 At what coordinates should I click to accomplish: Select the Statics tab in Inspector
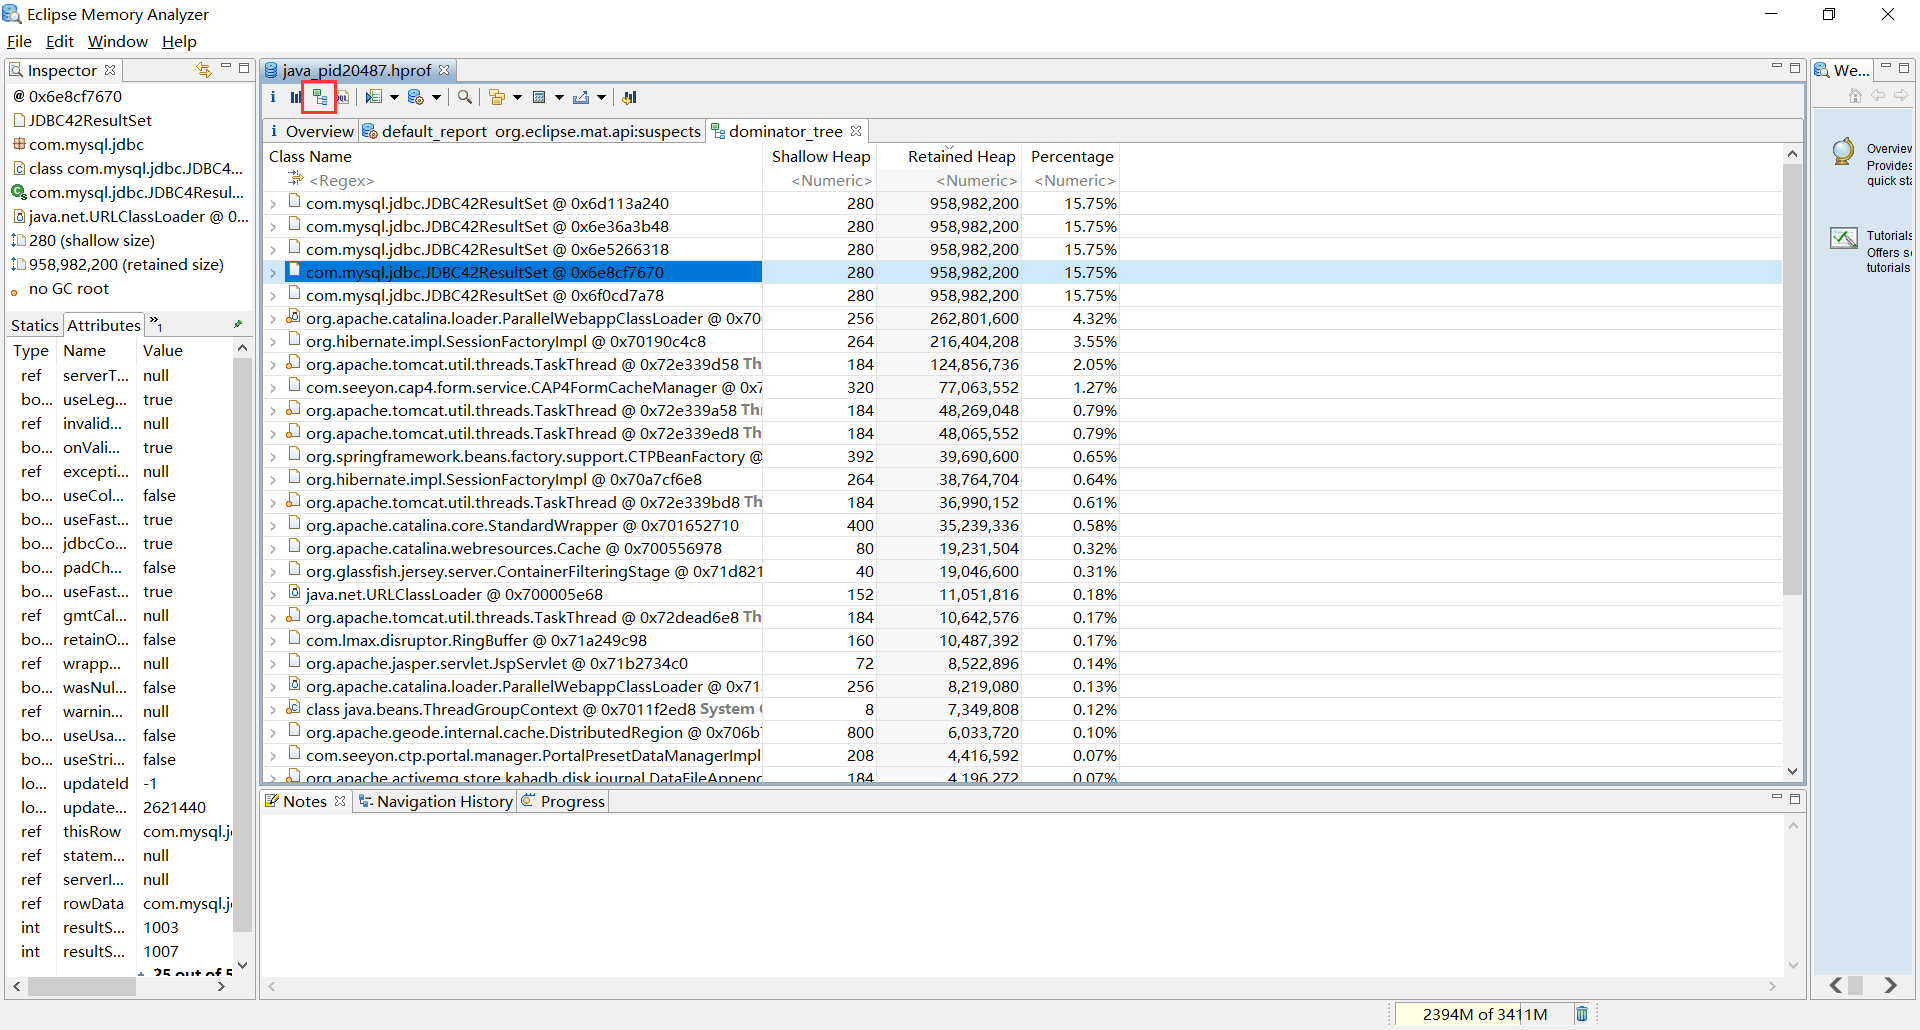(35, 325)
